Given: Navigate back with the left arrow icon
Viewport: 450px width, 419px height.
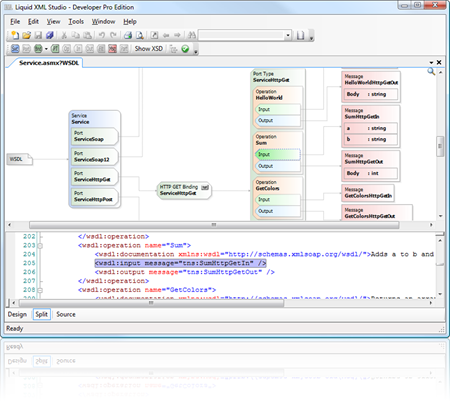Looking at the screenshot, I should 166,35.
